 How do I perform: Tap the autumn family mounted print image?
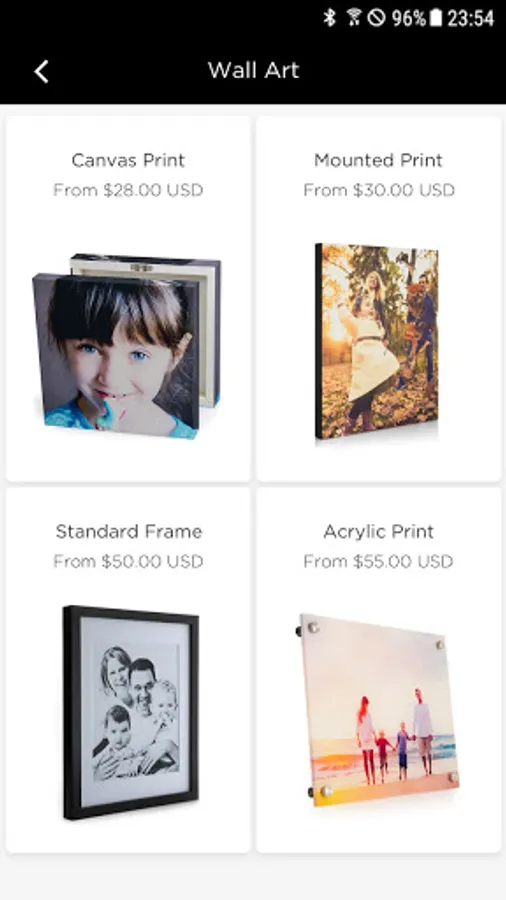(377, 342)
